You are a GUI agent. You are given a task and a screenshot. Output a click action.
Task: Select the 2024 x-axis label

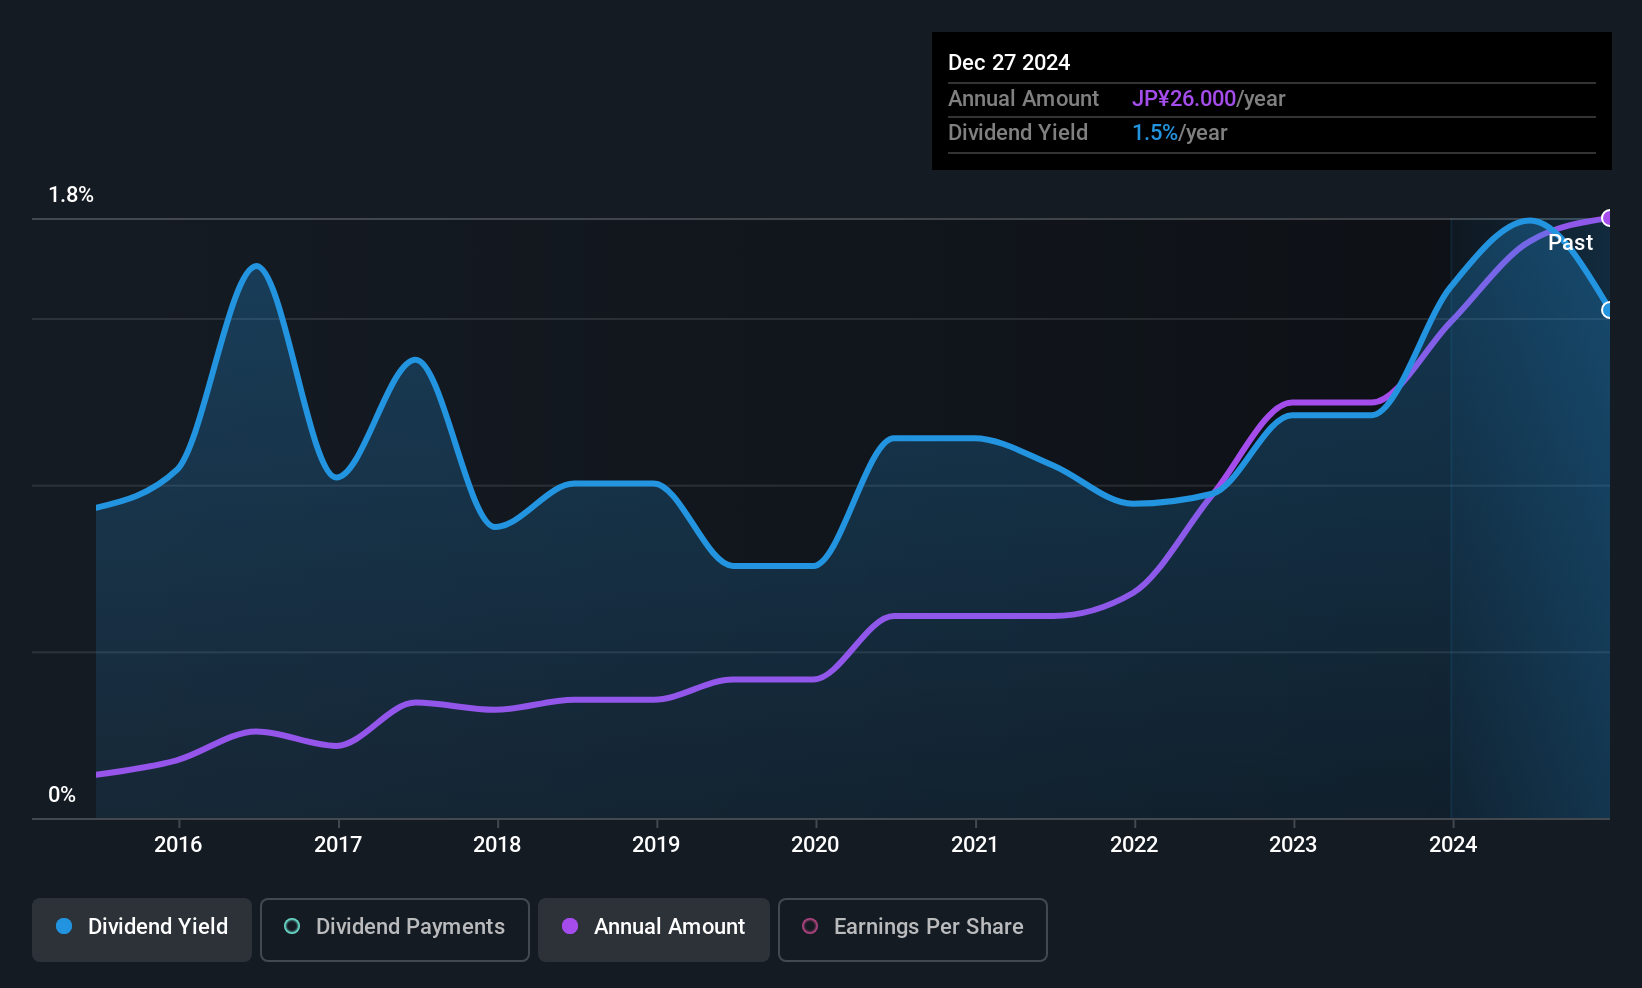pos(1453,845)
